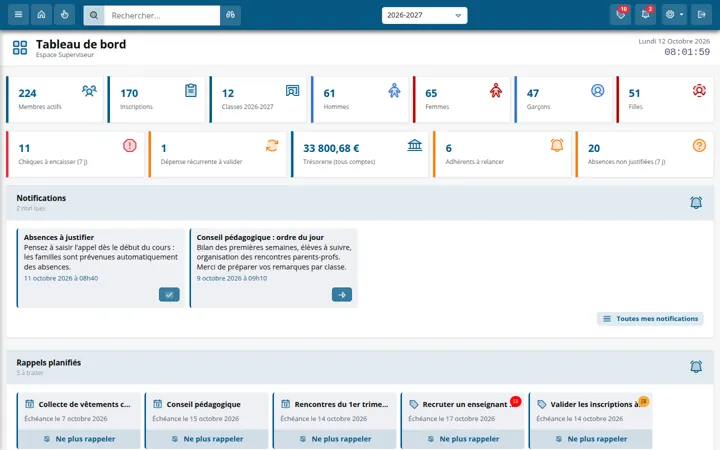The width and height of the screenshot is (720, 450).
Task: Open Conseil pédagogique notification arrow button
Action: click(342, 294)
